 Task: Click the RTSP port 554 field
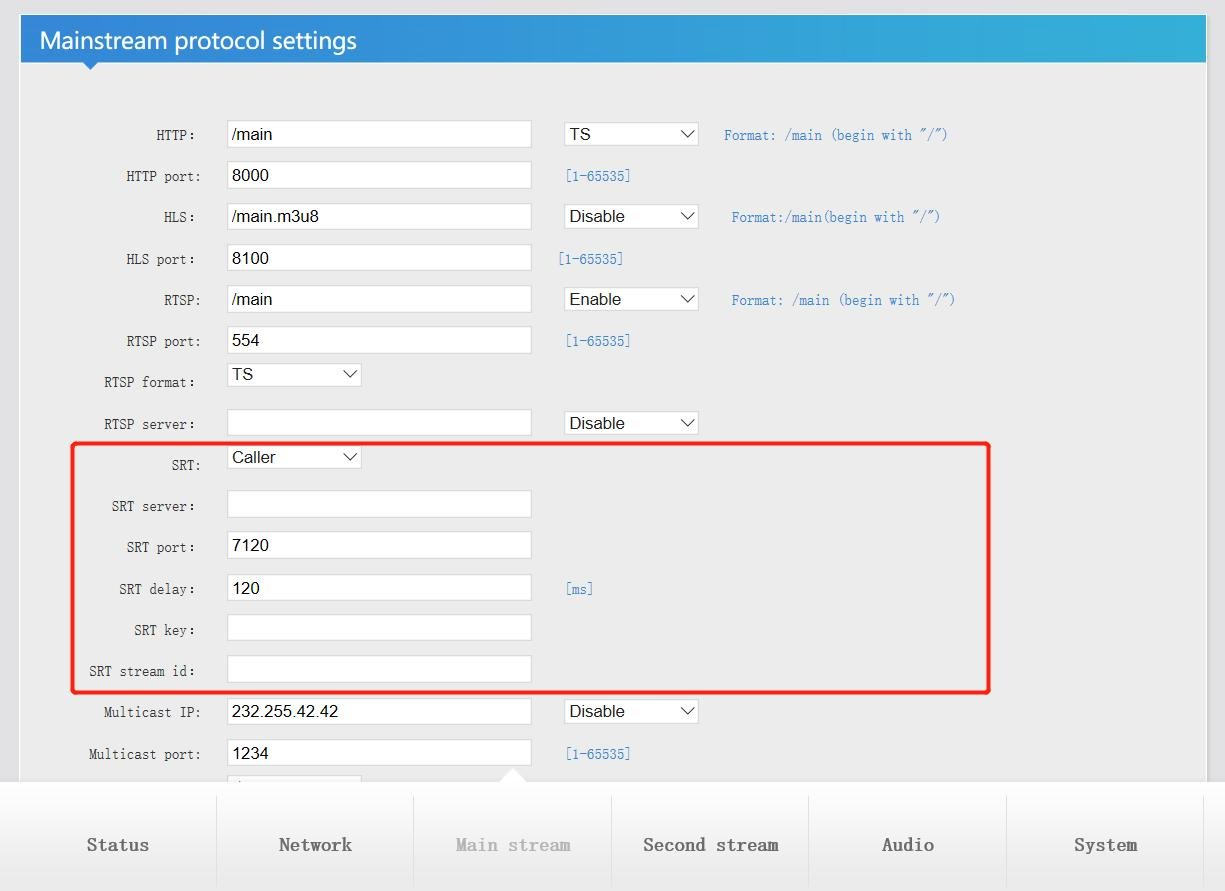(x=379, y=340)
